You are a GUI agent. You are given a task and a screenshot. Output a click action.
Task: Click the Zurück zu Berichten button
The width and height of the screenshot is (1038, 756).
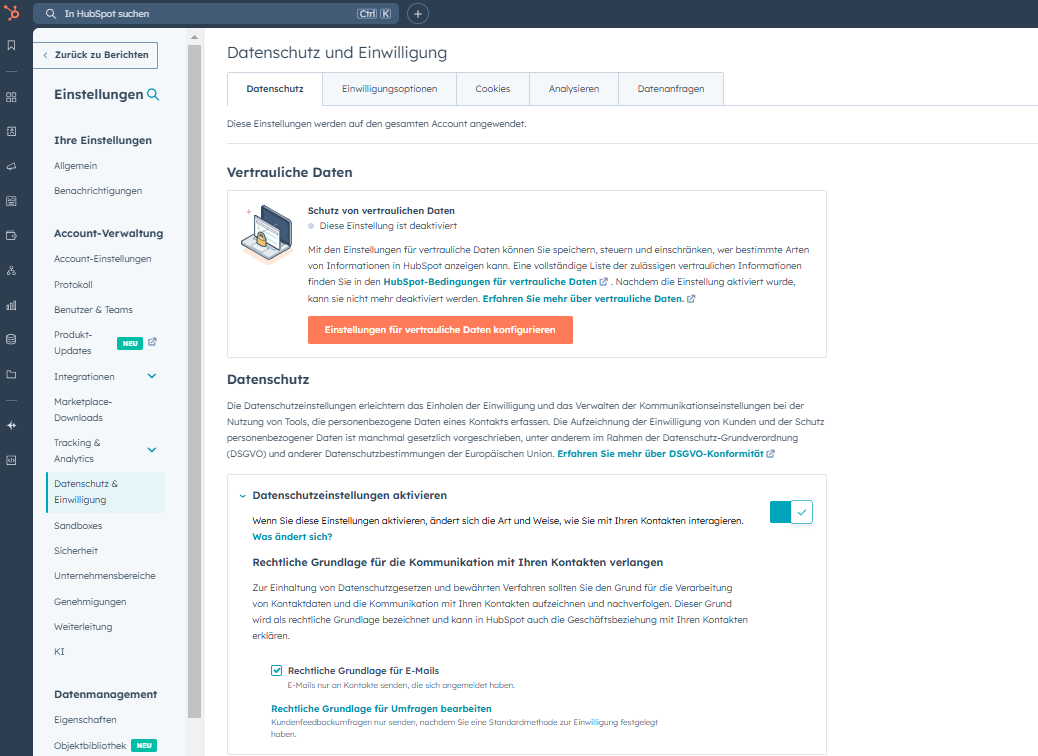tap(95, 55)
